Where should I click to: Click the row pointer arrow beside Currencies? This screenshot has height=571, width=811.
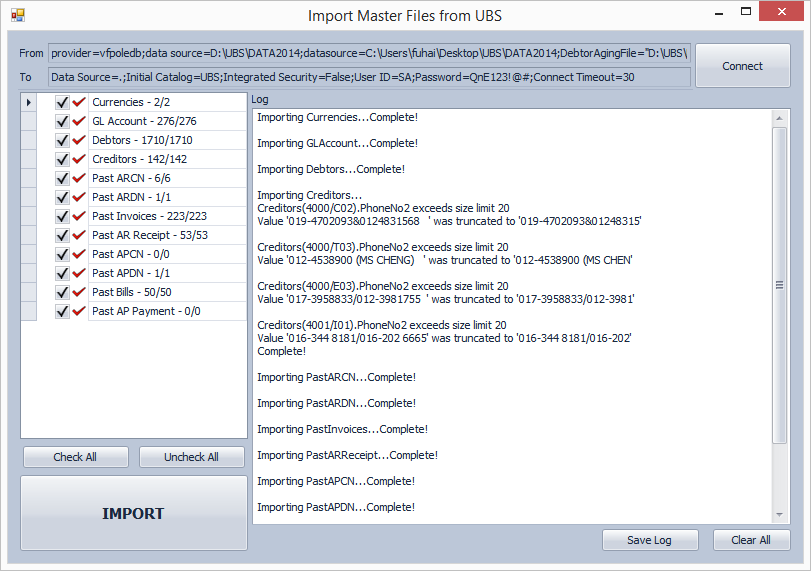coord(28,102)
